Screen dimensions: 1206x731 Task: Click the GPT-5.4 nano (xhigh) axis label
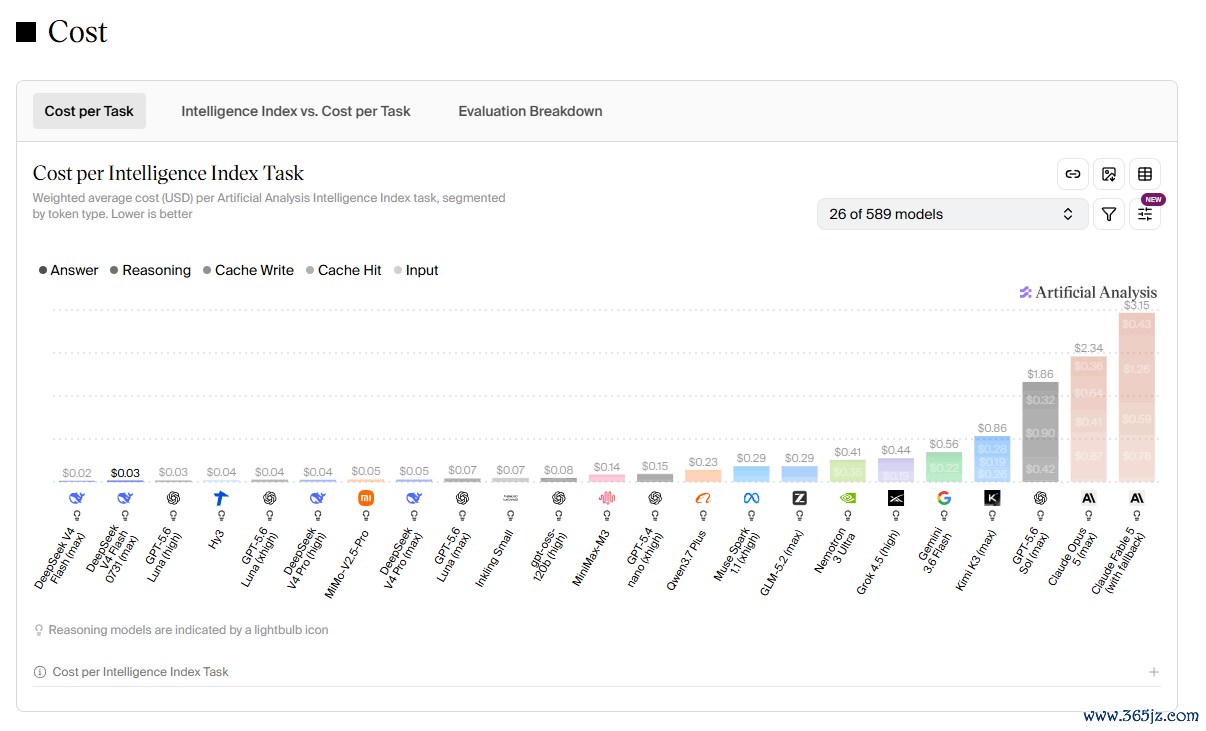(646, 556)
